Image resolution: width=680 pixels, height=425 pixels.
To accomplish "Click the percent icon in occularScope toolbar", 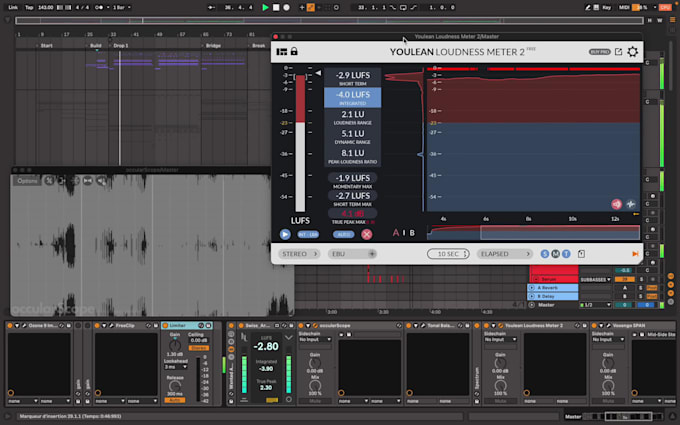I will pos(49,180).
